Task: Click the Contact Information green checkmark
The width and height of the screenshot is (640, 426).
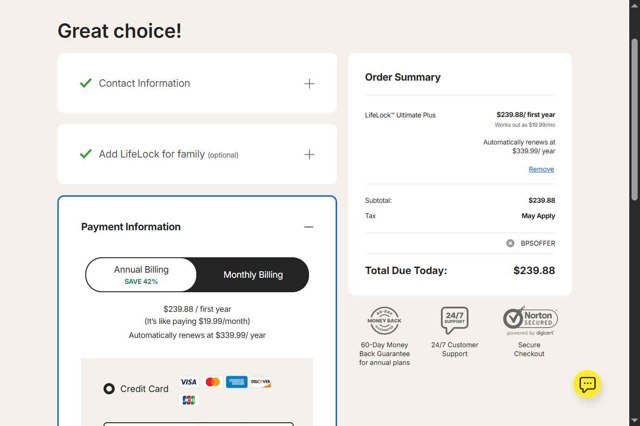Action: click(x=86, y=83)
